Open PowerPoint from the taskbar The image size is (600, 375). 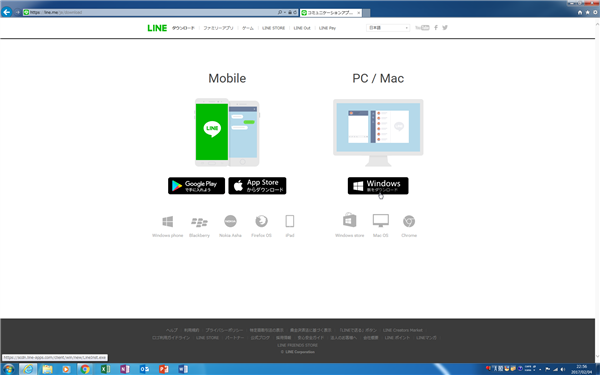coord(164,369)
